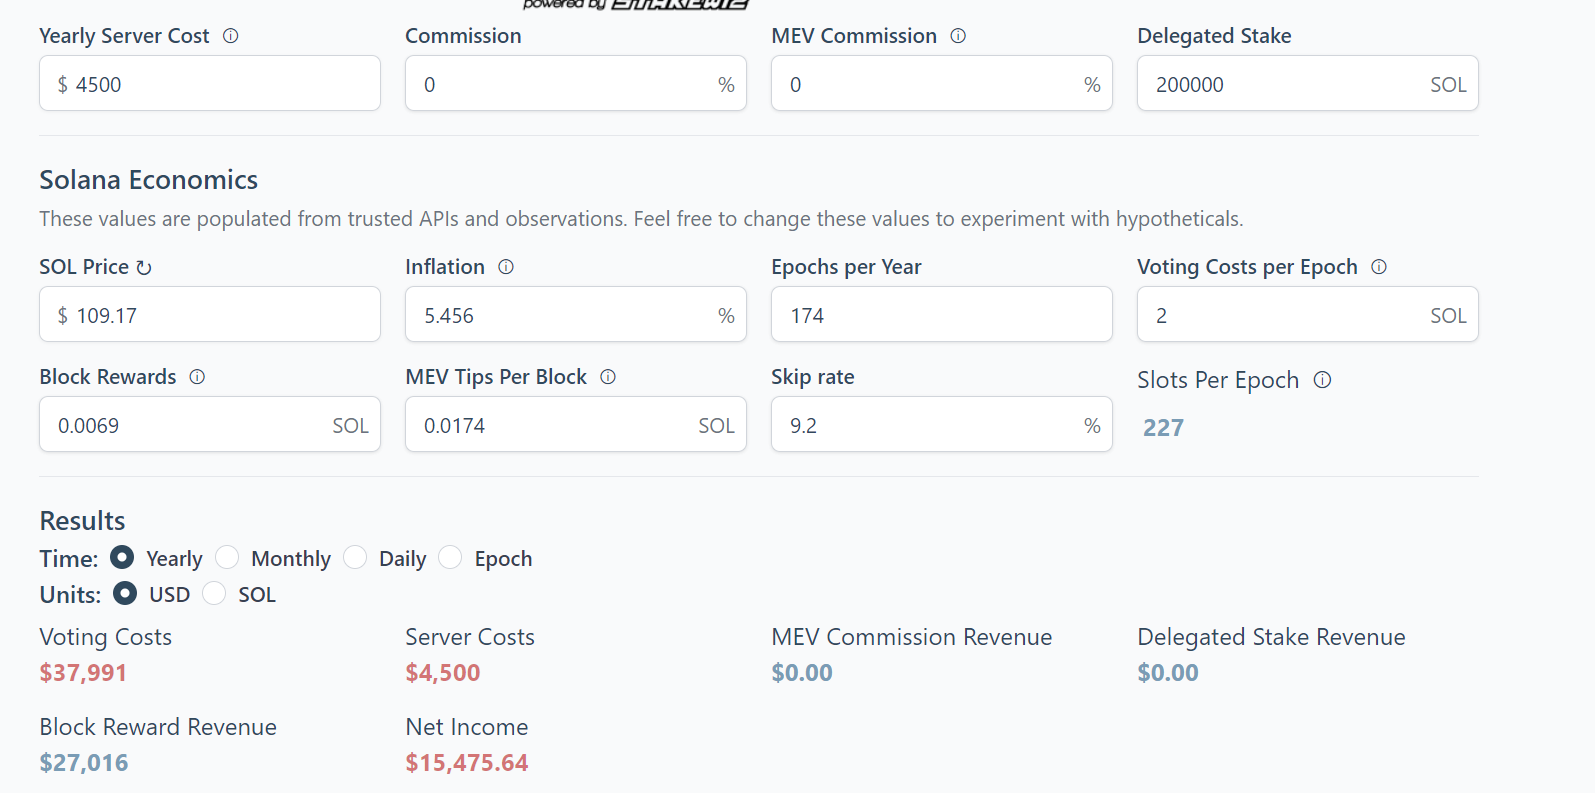
Task: Click the Block Rewards info icon
Action: (x=197, y=377)
